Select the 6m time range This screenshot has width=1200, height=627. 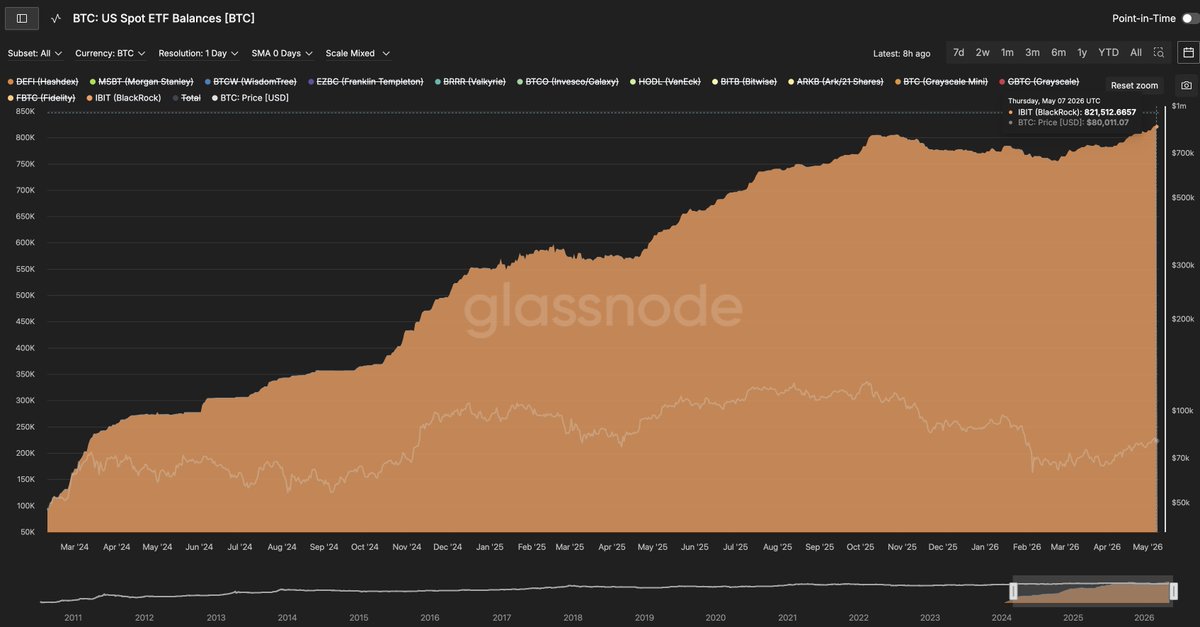(x=1058, y=52)
